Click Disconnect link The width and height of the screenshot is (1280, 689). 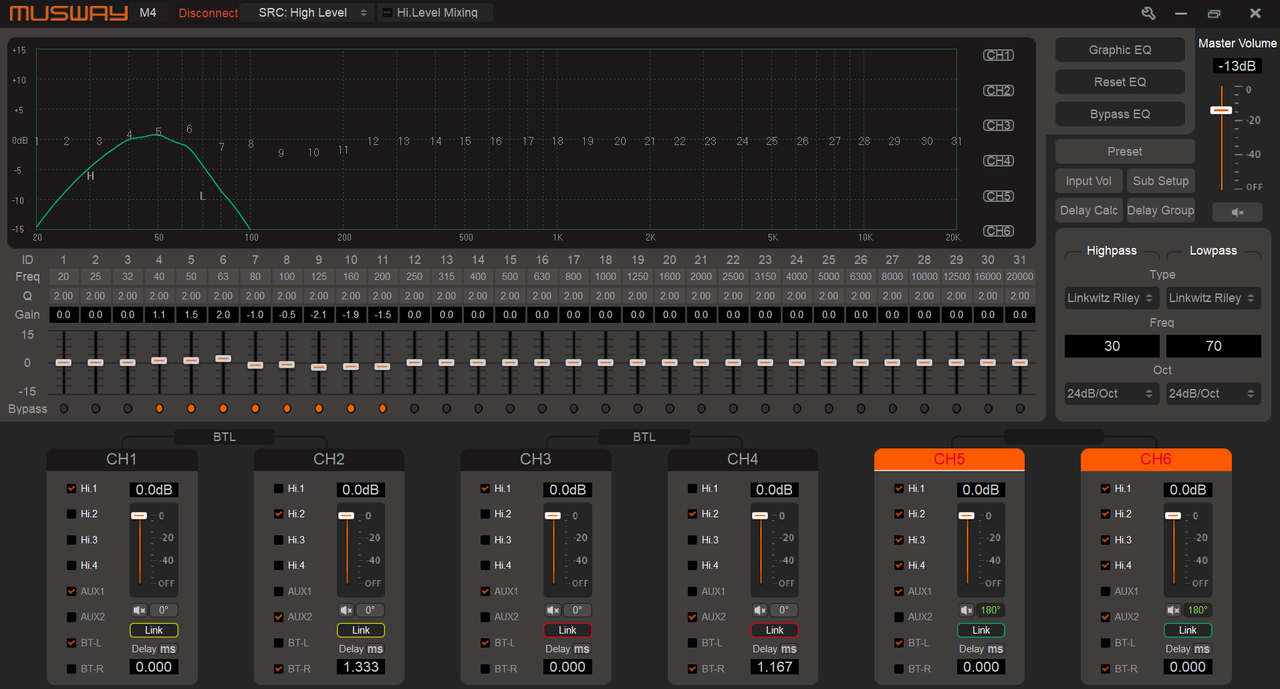click(x=208, y=13)
